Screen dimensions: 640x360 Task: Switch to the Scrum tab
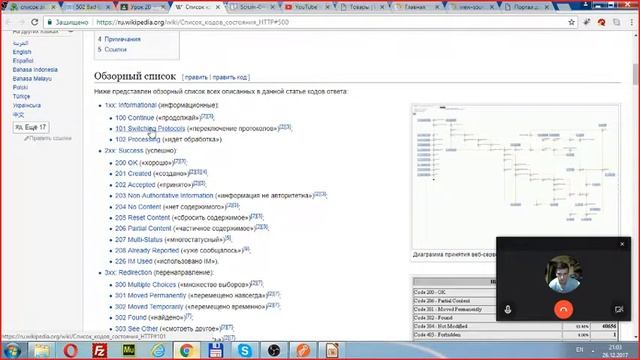252,7
